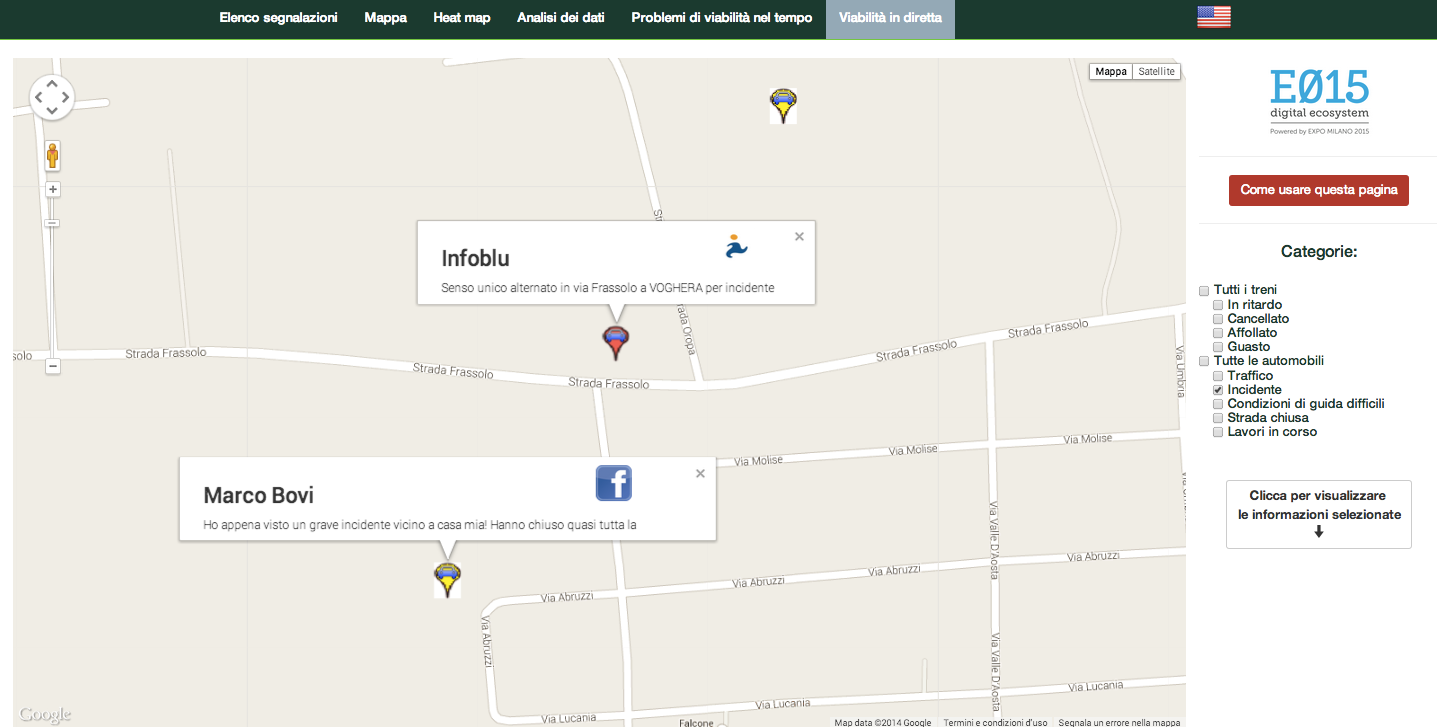The height and width of the screenshot is (727, 1437).
Task: Click the US flag language icon
Action: point(1213,17)
